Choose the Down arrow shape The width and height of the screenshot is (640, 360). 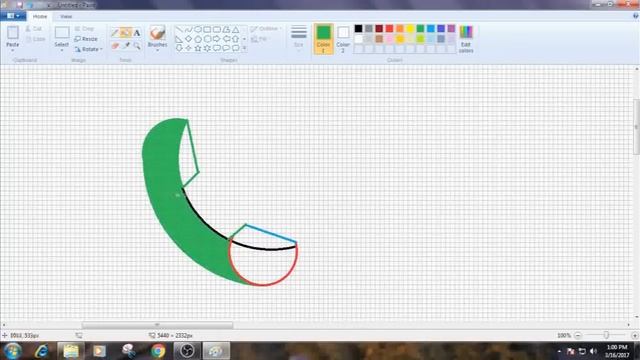179,48
